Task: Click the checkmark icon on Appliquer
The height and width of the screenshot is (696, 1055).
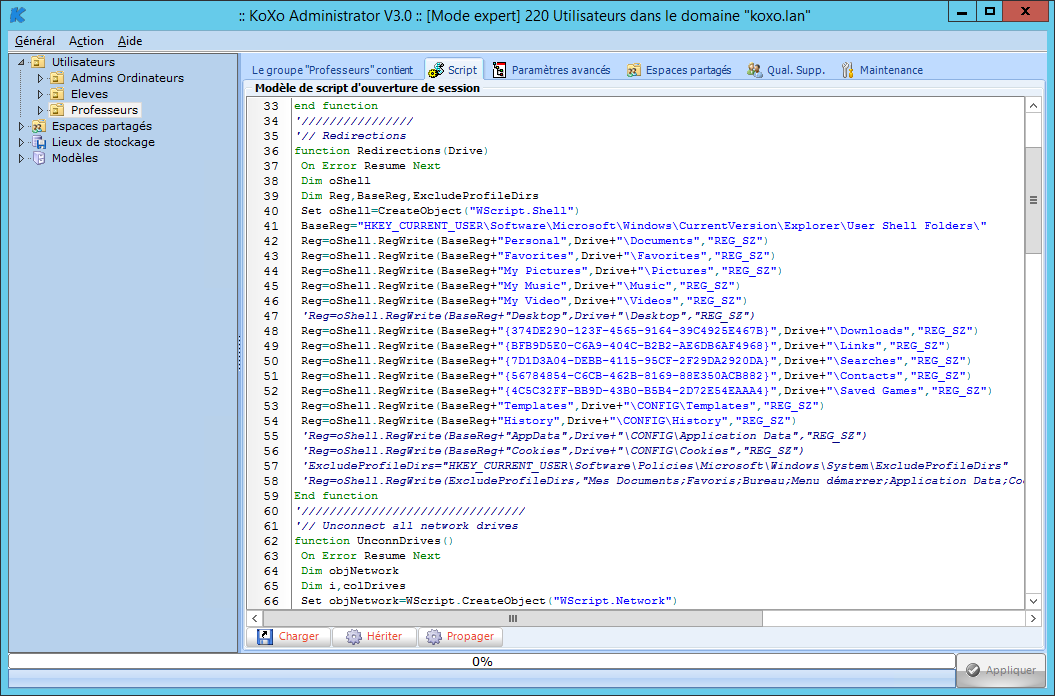Action: (973, 670)
